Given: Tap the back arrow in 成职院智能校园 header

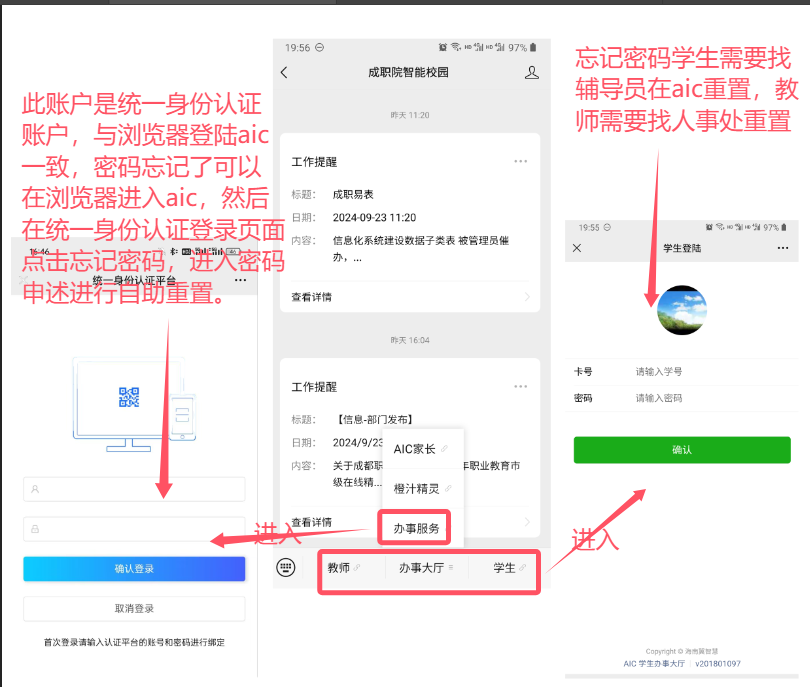Looking at the screenshot, I should (284, 72).
